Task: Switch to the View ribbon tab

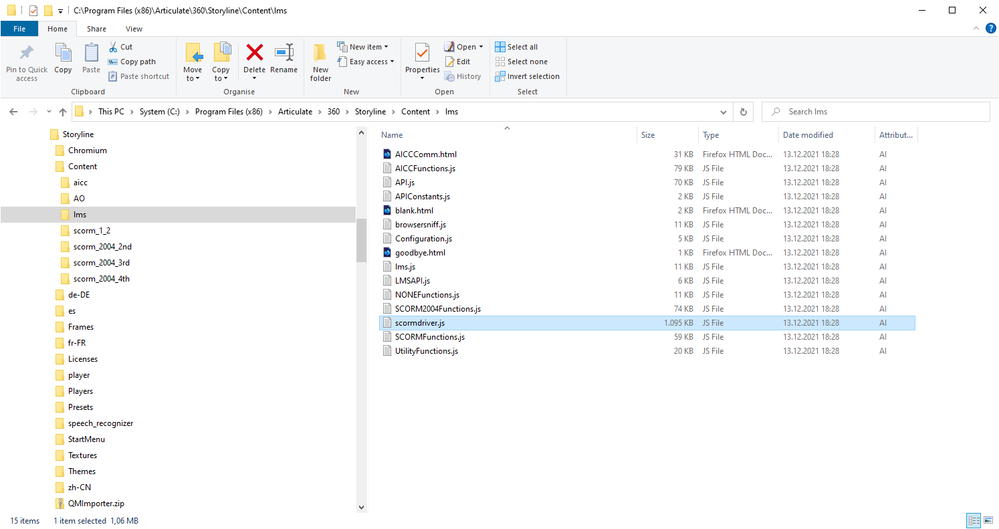Action: pos(134,29)
